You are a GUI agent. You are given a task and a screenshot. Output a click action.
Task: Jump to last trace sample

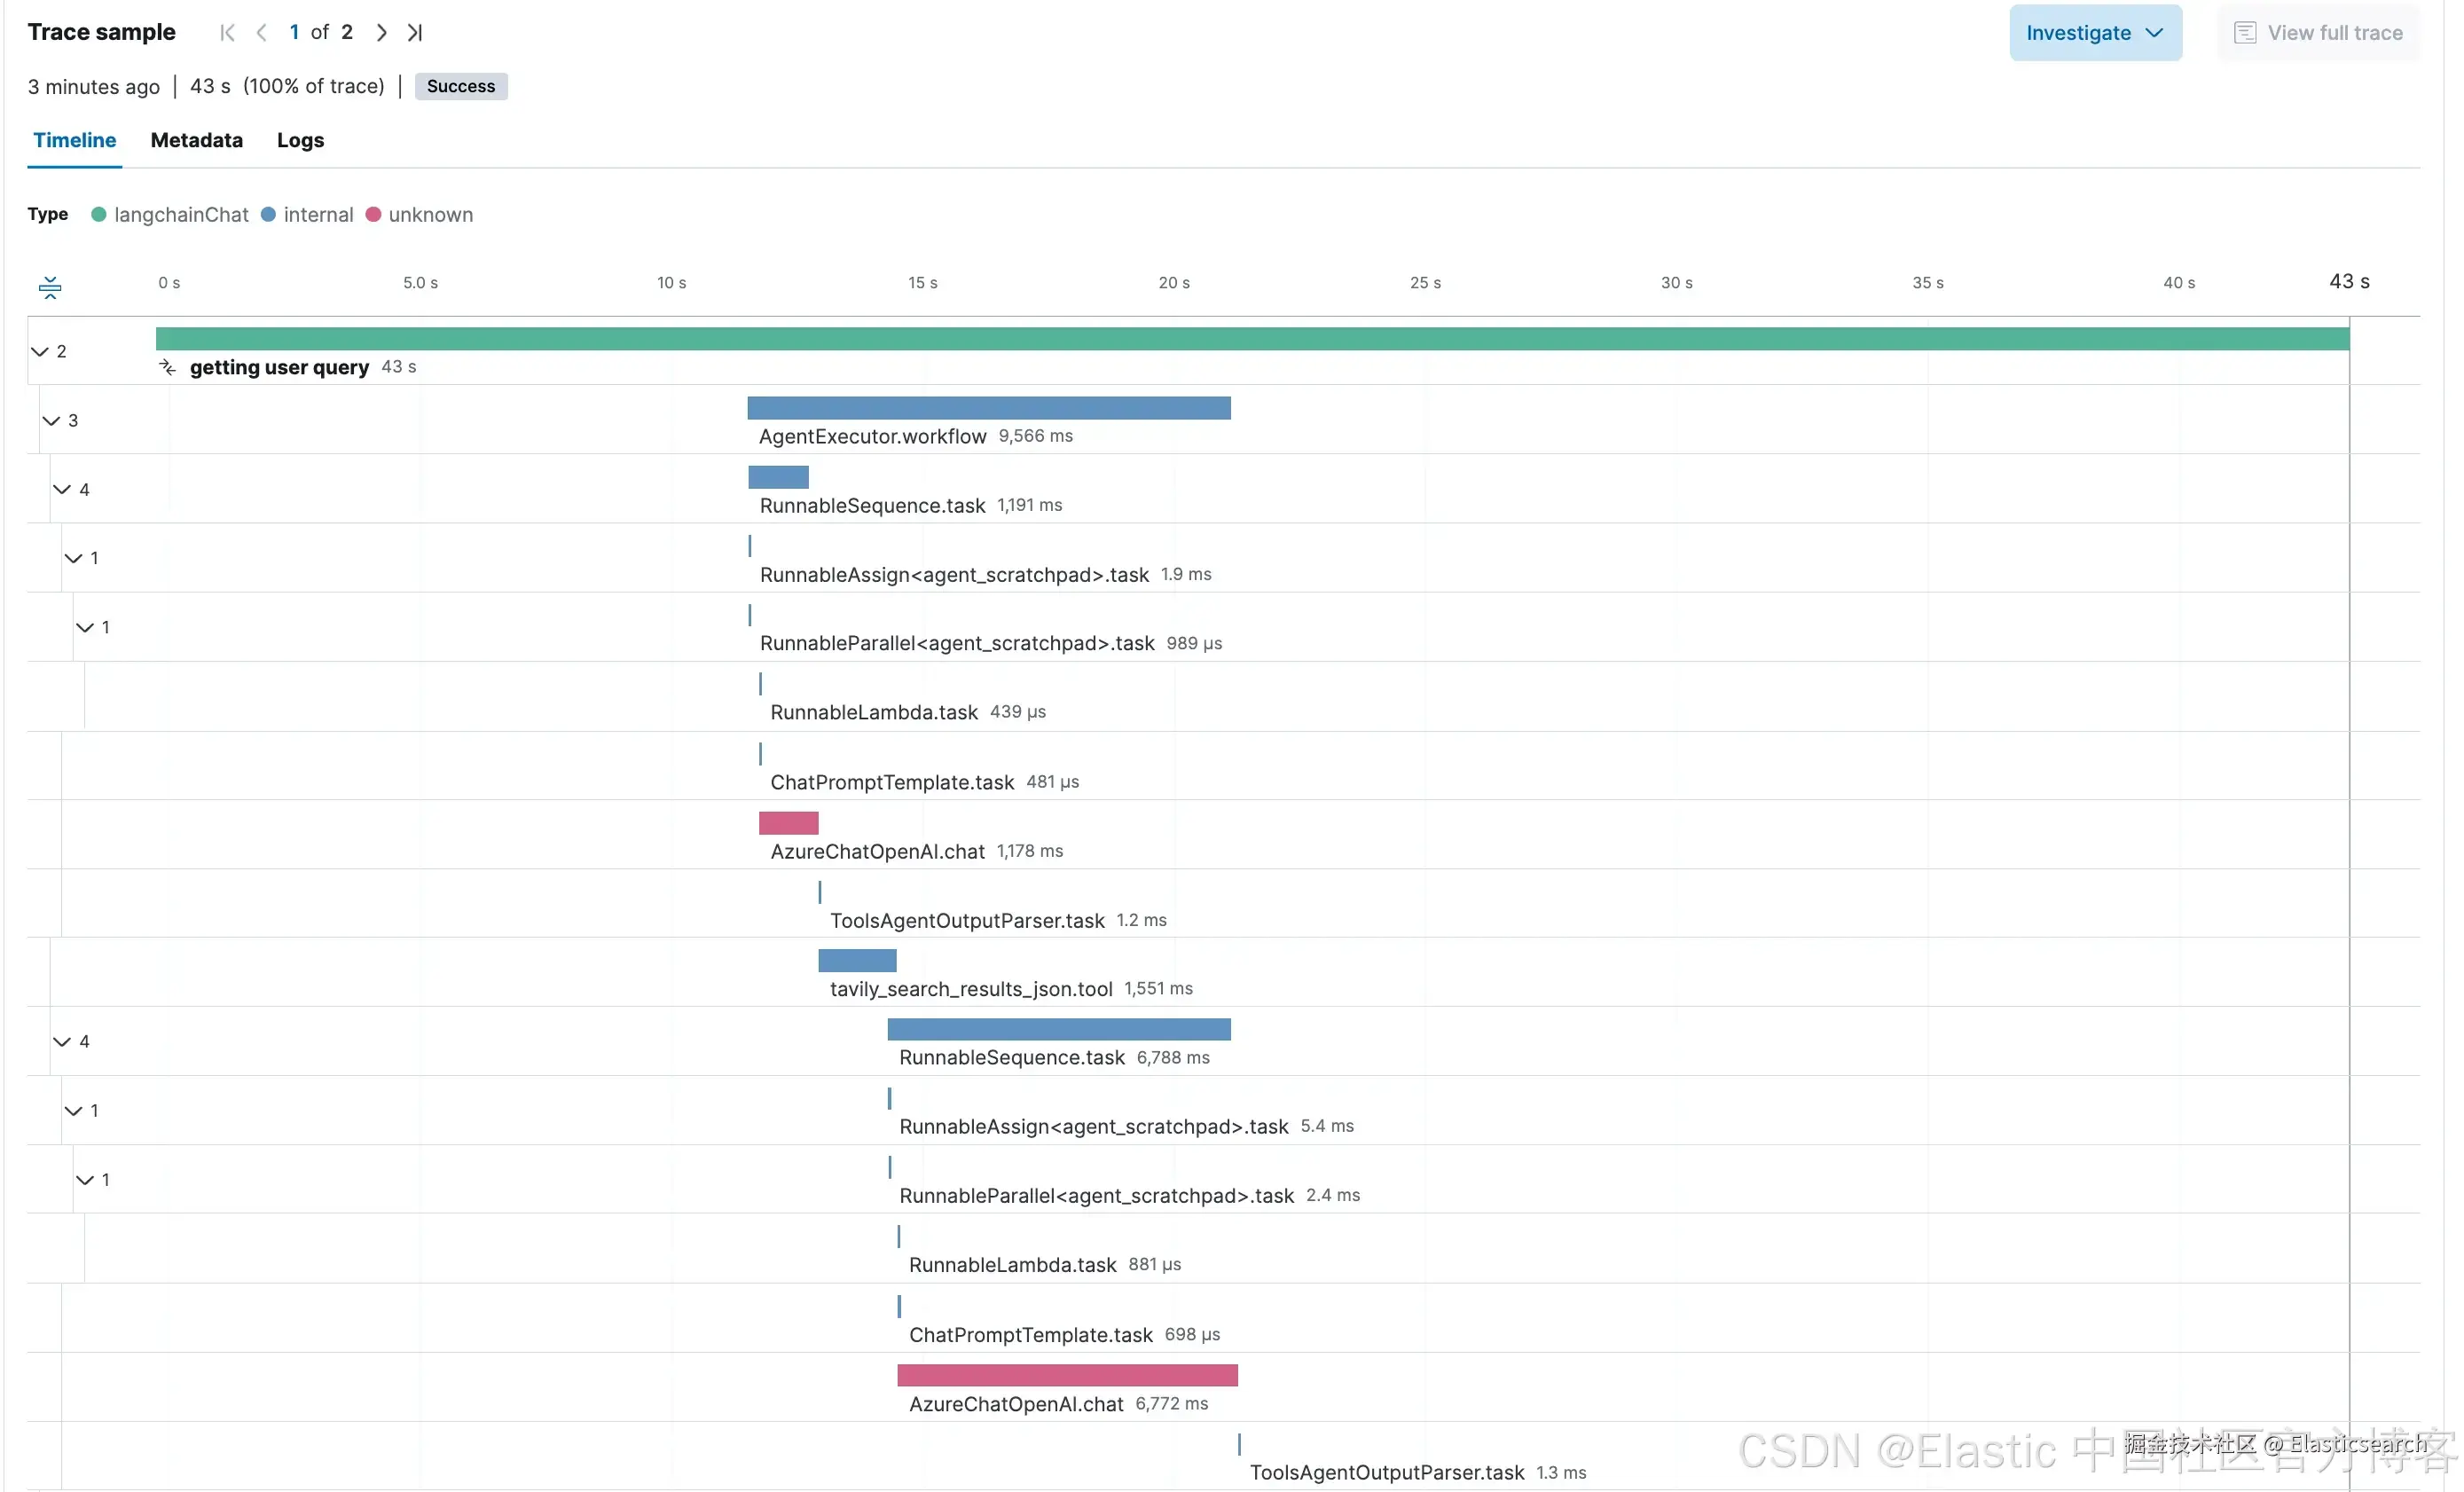coord(415,32)
